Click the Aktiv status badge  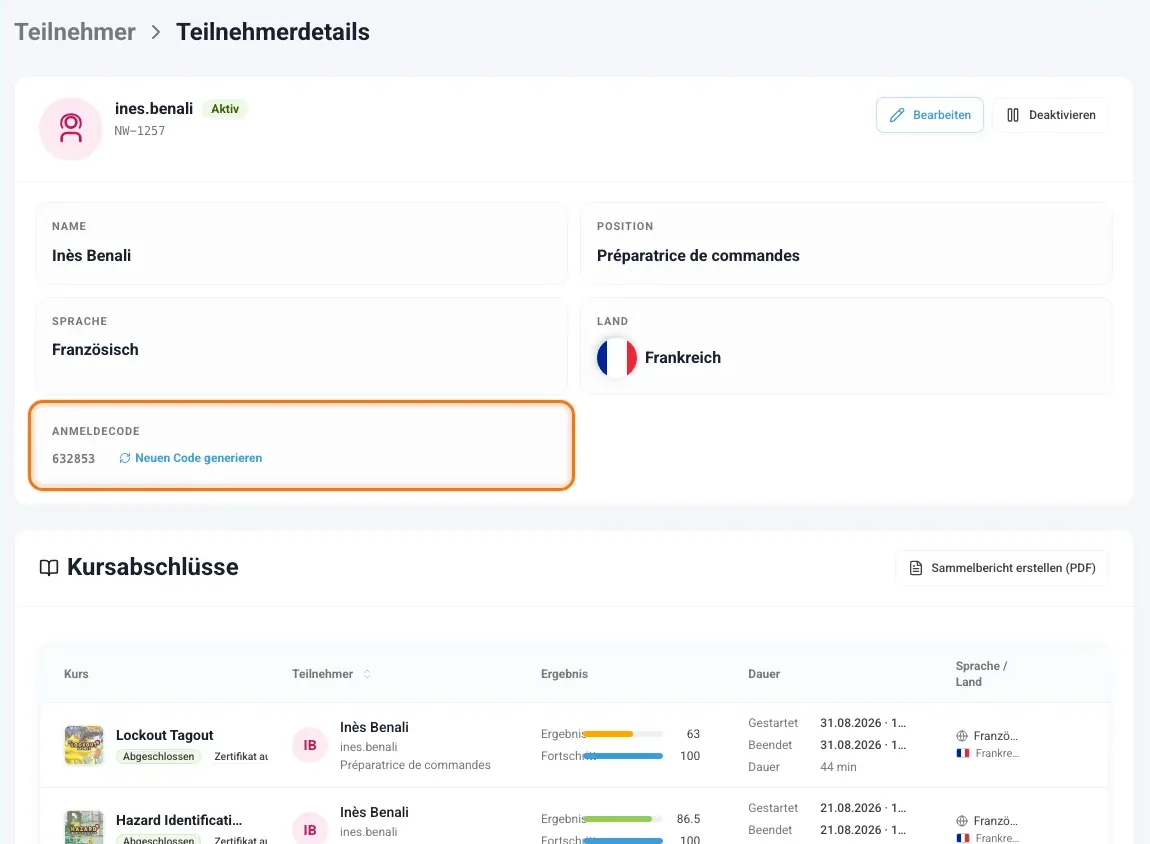click(225, 109)
